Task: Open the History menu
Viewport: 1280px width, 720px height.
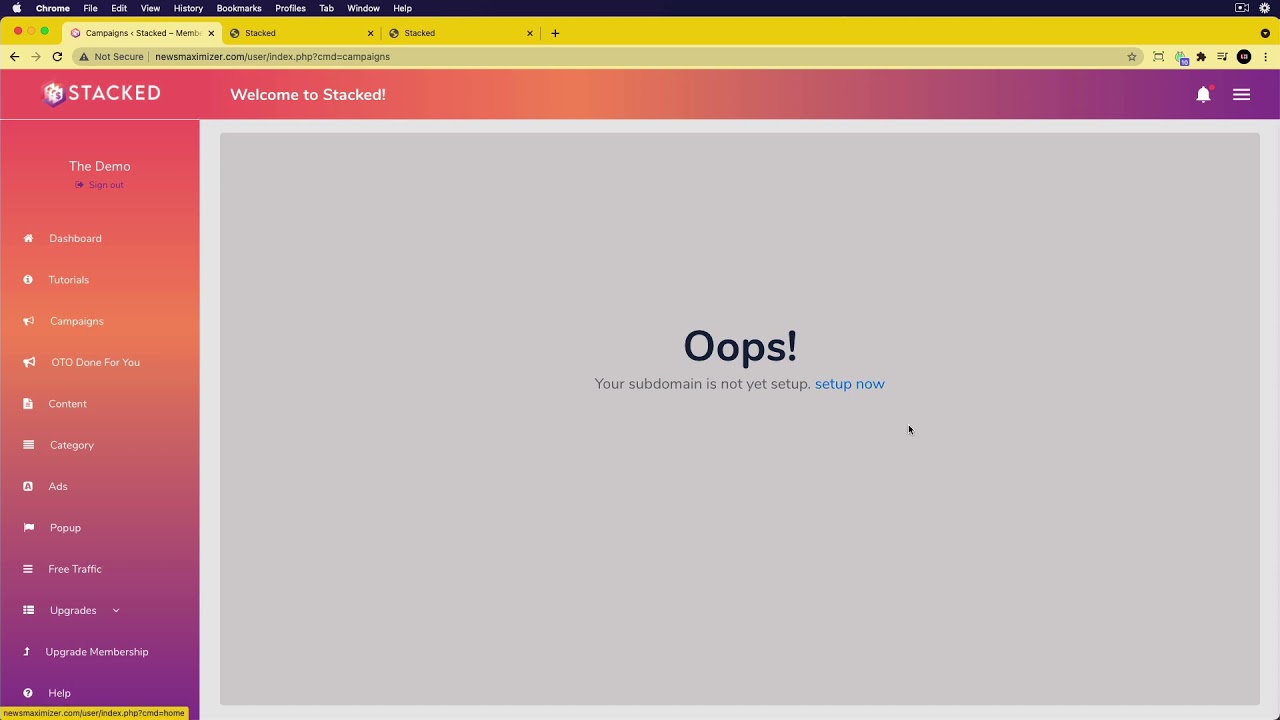Action: pyautogui.click(x=188, y=8)
